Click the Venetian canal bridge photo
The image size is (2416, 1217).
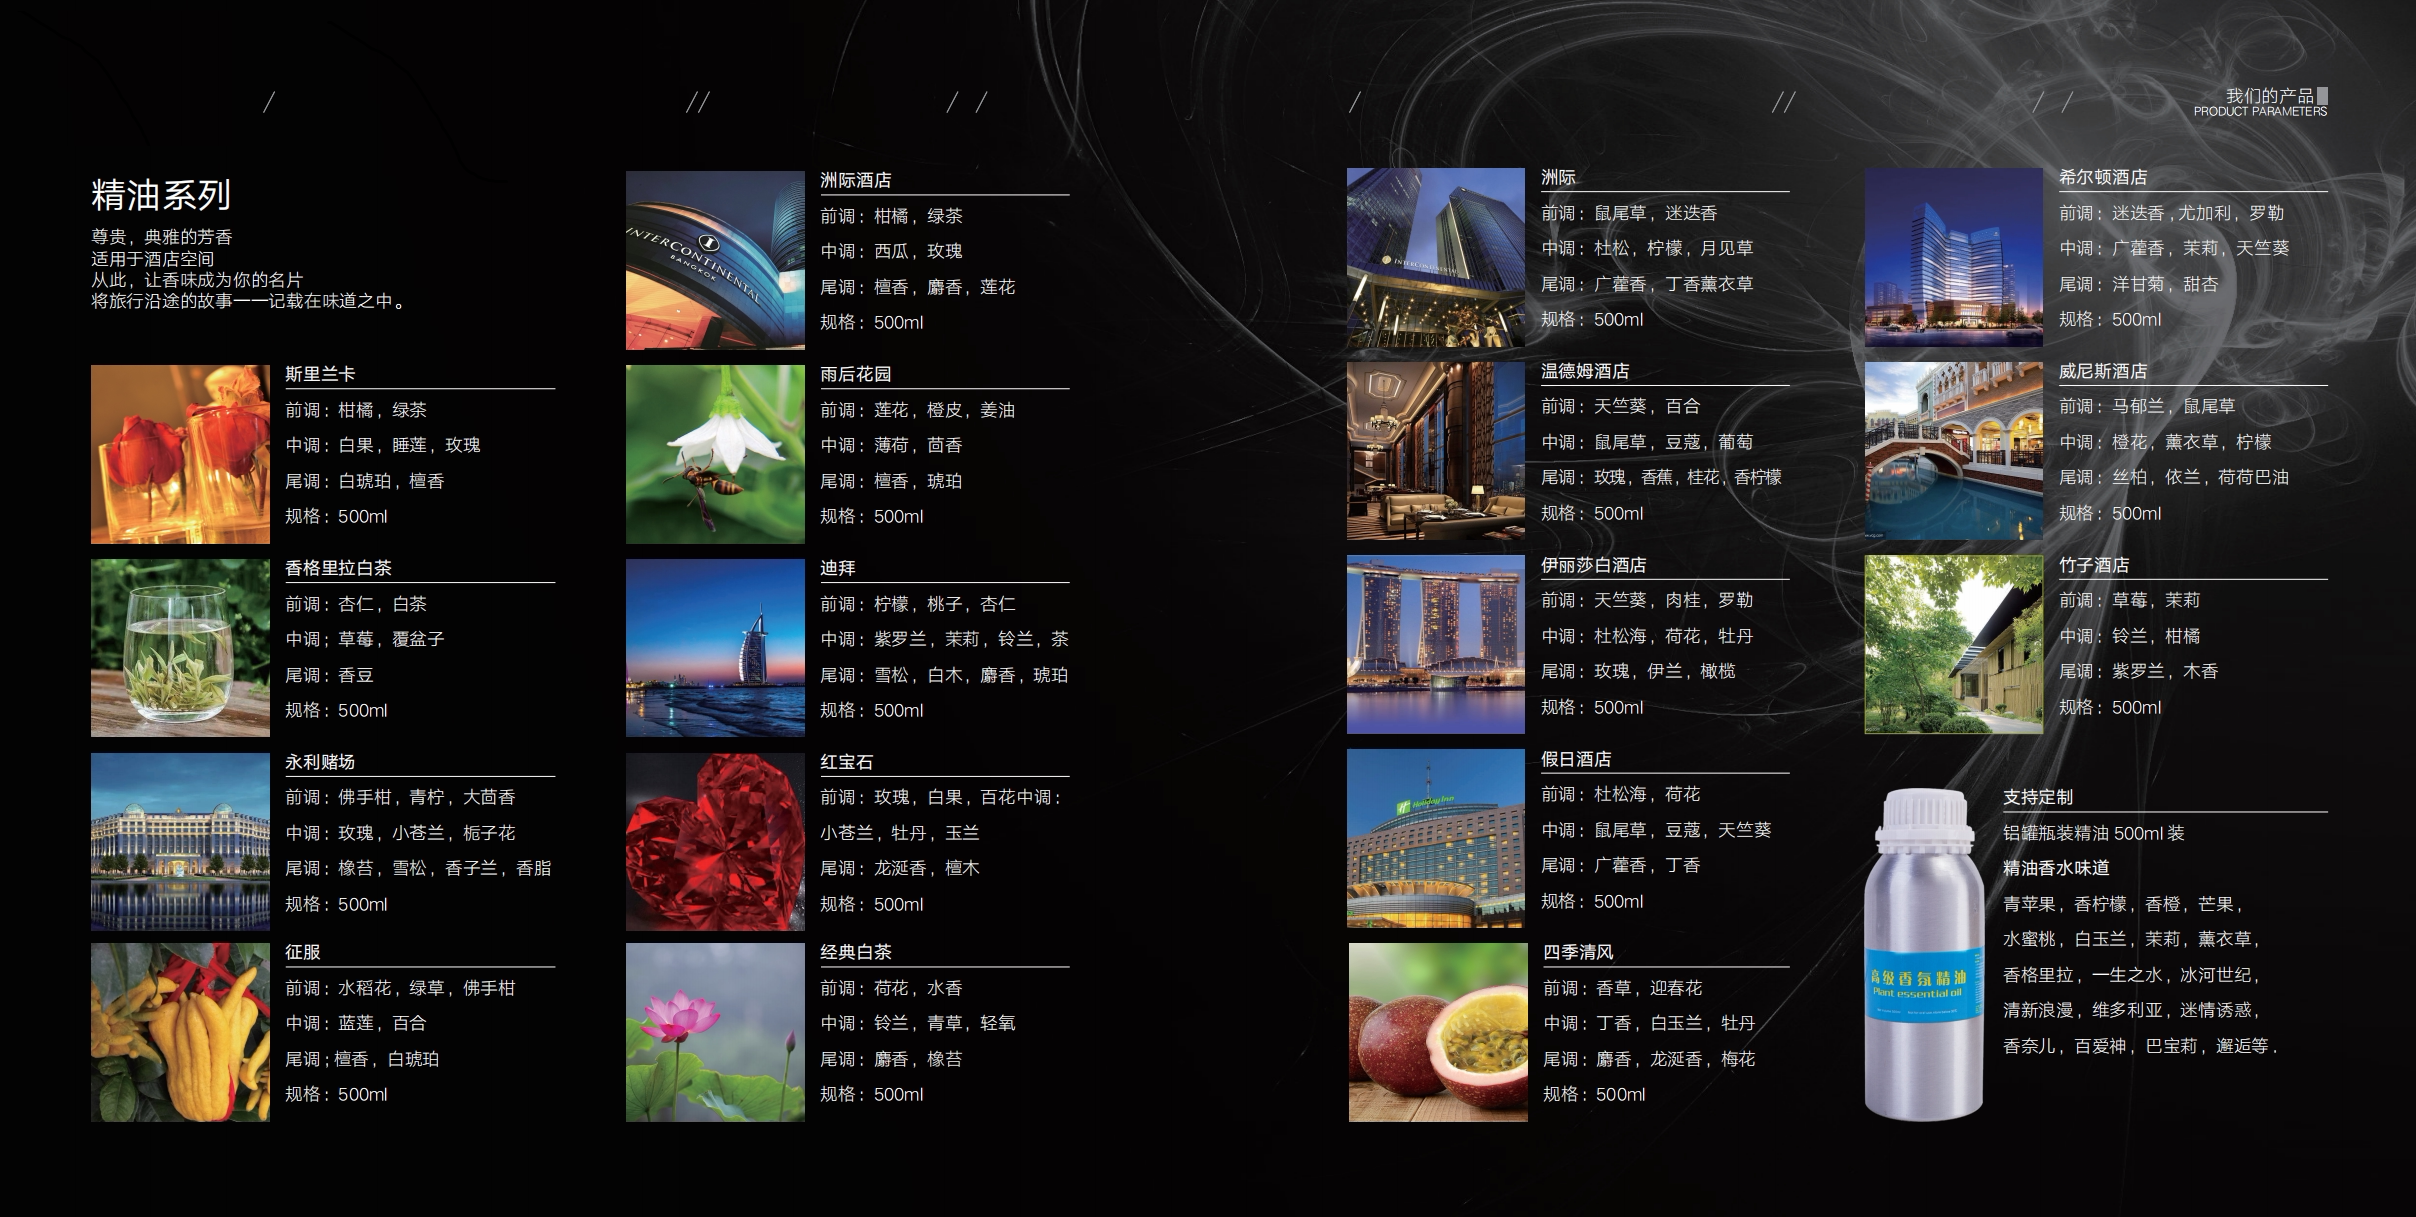pyautogui.click(x=1953, y=451)
